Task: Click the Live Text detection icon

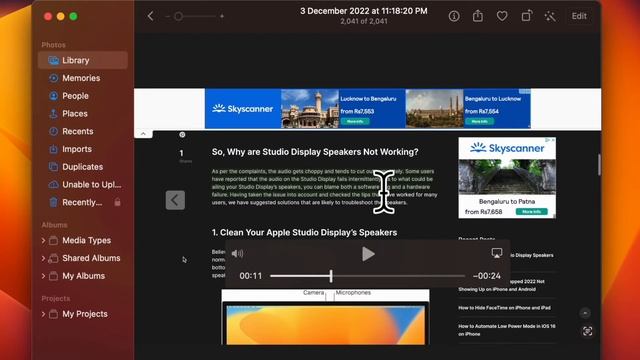Action: pos(587,331)
